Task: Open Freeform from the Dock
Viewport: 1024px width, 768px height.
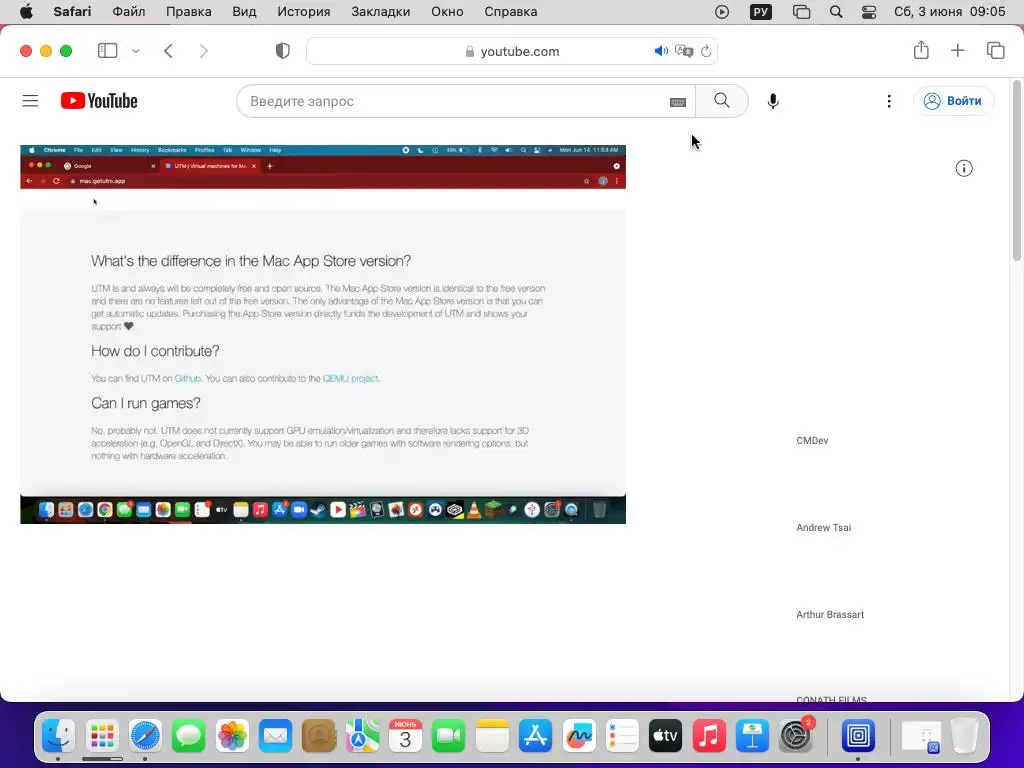Action: [579, 737]
